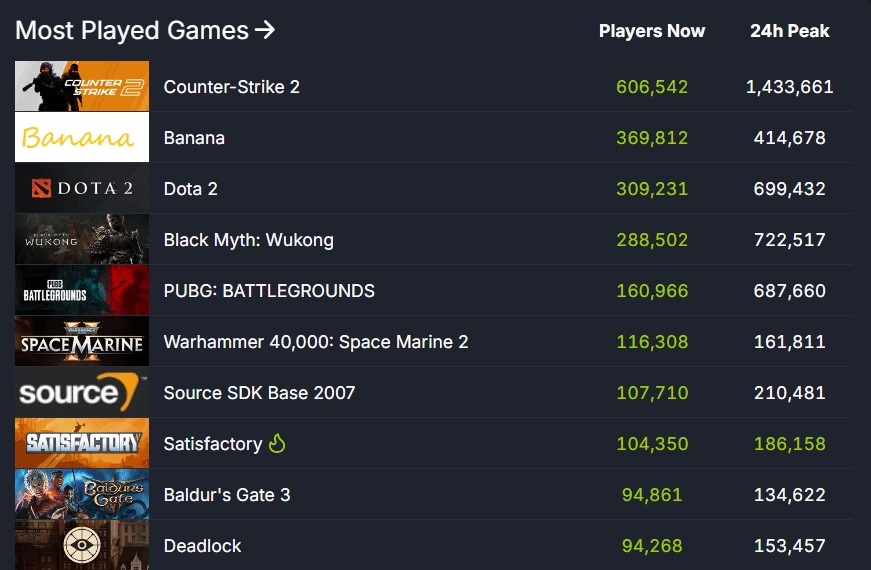This screenshot has width=871, height=570.
Task: Open the Most Played Games heading link
Action: [145, 31]
